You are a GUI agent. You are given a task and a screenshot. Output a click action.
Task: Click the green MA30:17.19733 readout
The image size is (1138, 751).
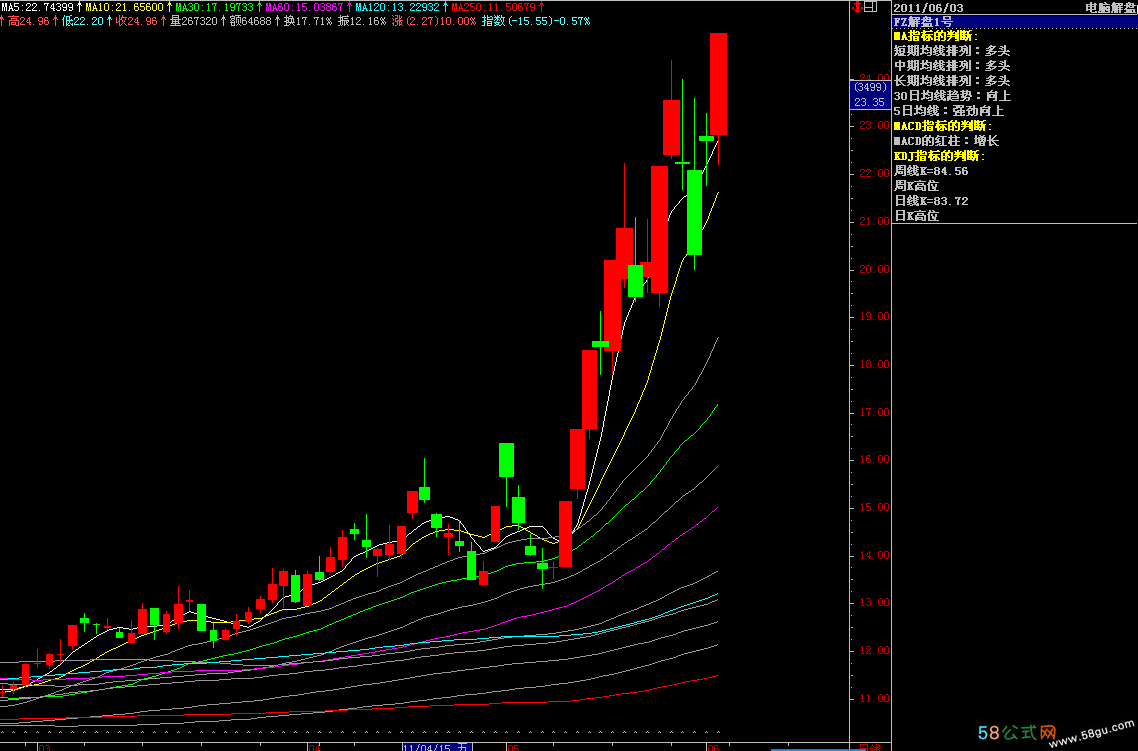(214, 7)
